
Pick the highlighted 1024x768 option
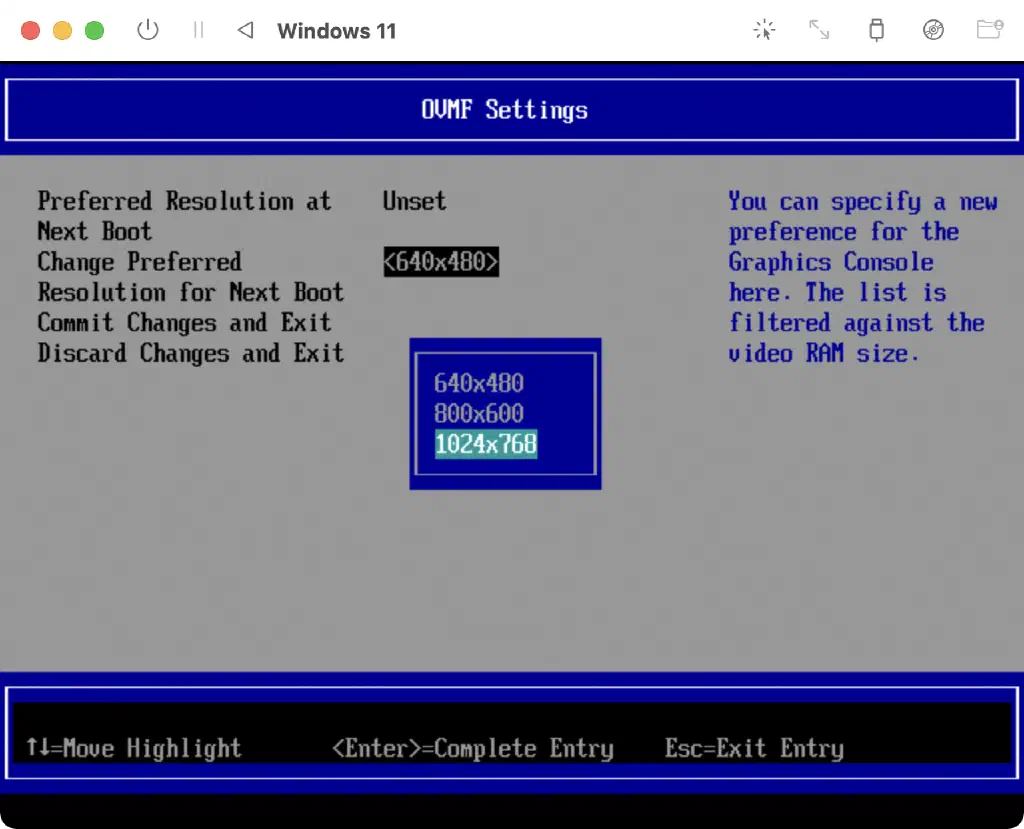point(486,444)
